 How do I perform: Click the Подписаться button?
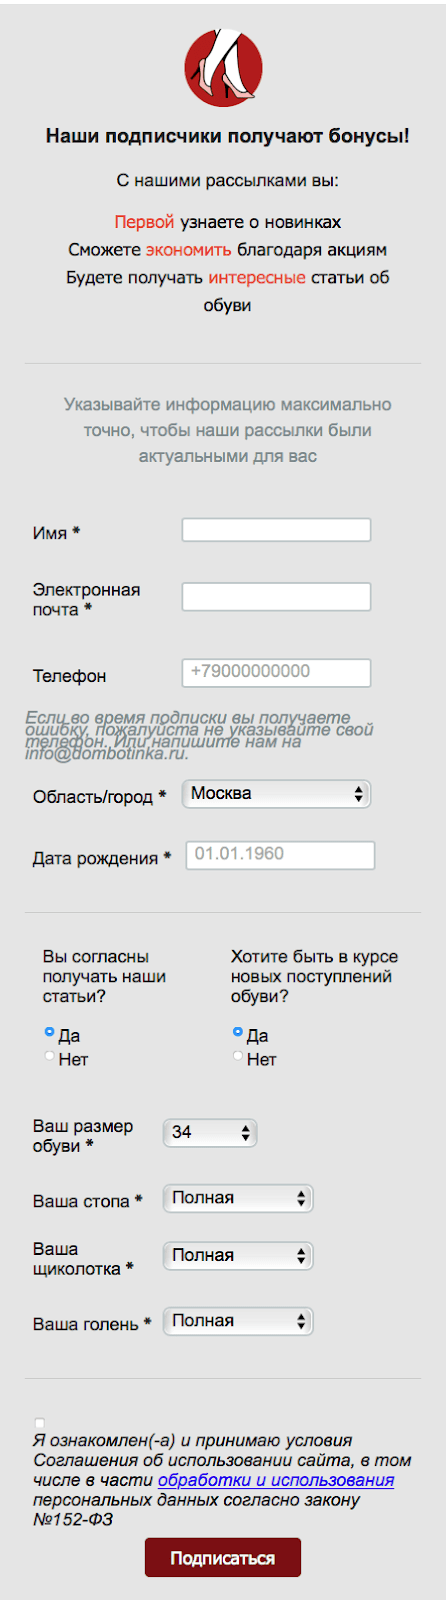point(223,1557)
